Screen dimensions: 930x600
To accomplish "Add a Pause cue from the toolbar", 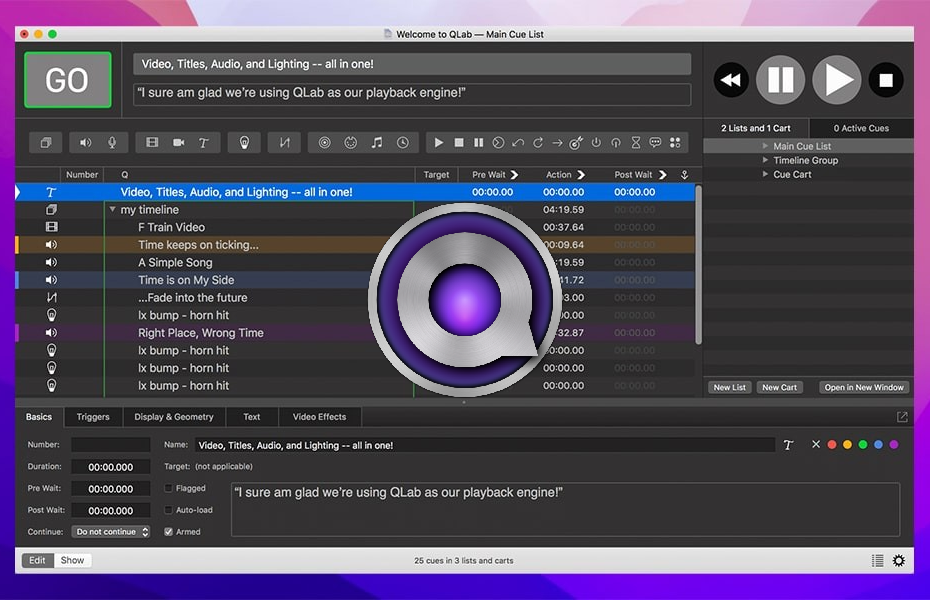I will click(479, 143).
